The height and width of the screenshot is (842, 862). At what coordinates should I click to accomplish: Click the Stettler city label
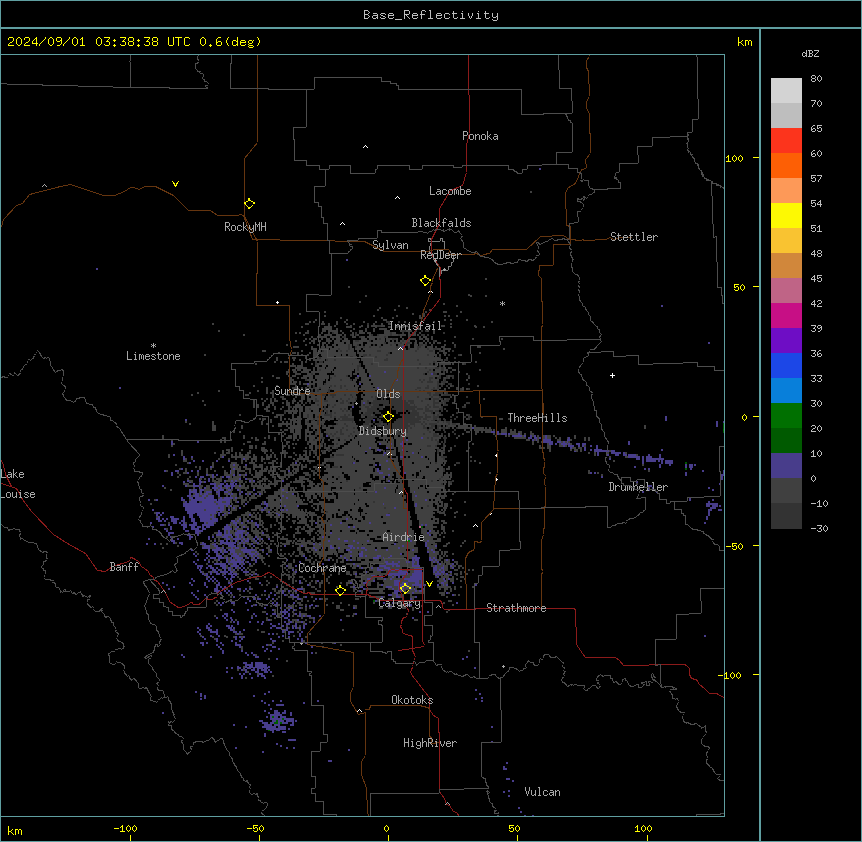tap(634, 237)
